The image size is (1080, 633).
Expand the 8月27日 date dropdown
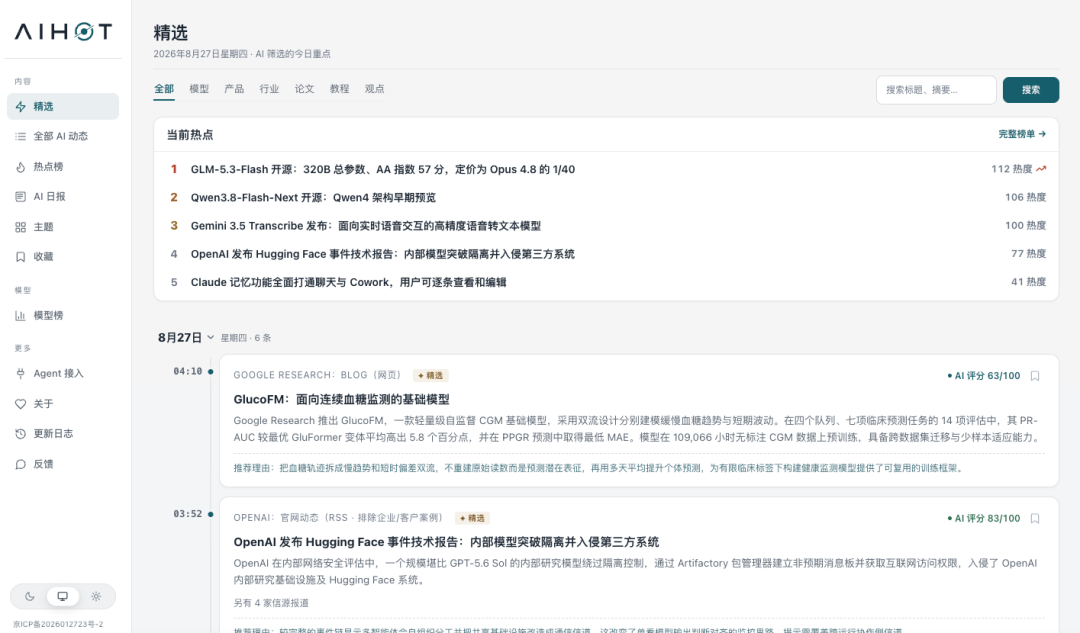click(211, 338)
